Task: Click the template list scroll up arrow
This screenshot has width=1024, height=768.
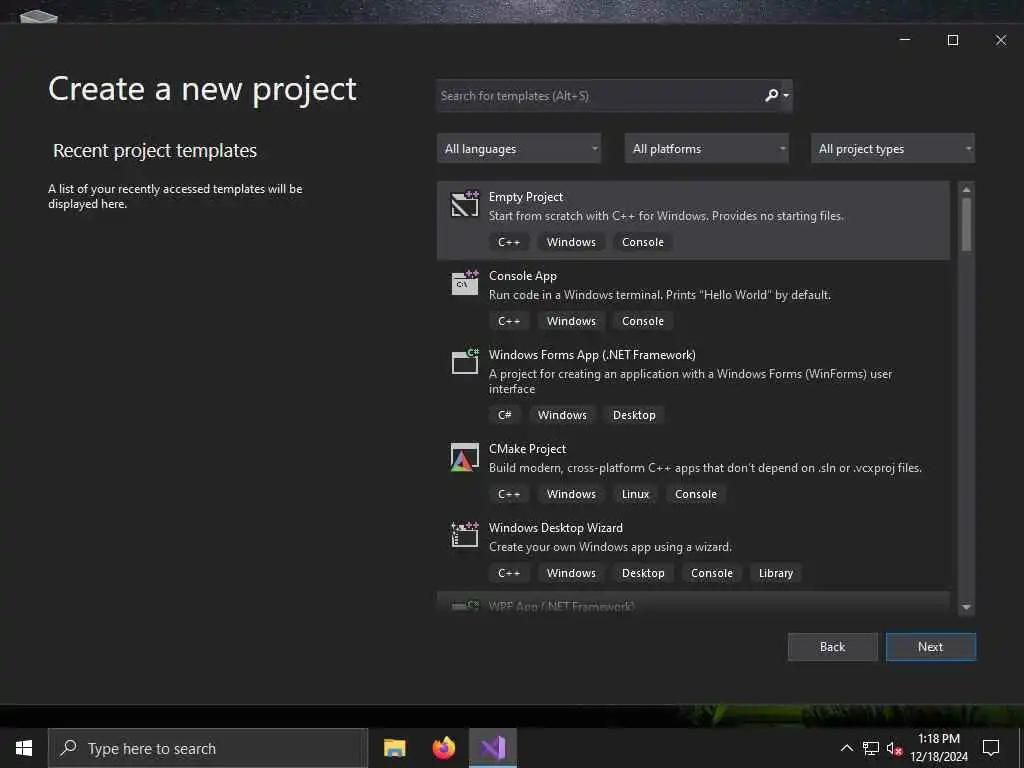Action: pos(967,189)
